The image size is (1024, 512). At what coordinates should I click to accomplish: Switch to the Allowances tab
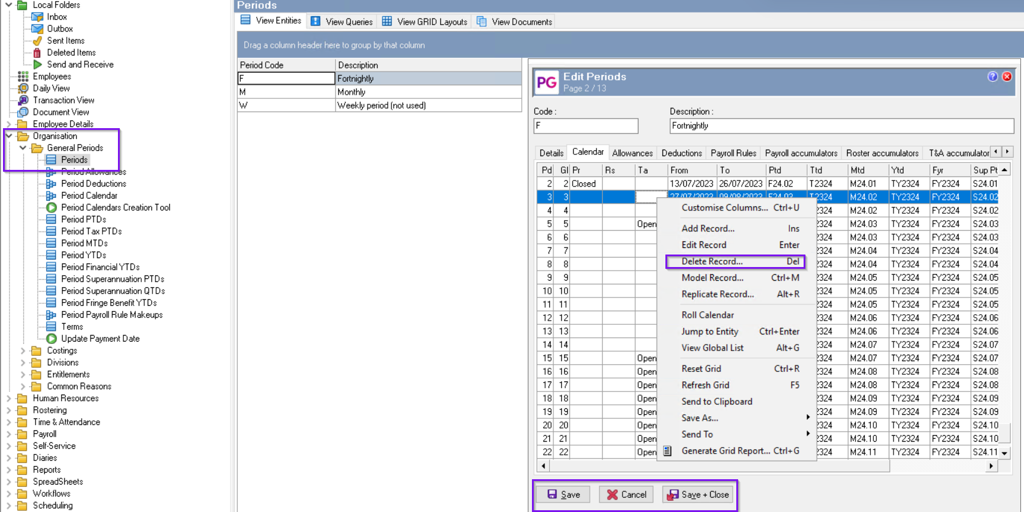tap(632, 153)
